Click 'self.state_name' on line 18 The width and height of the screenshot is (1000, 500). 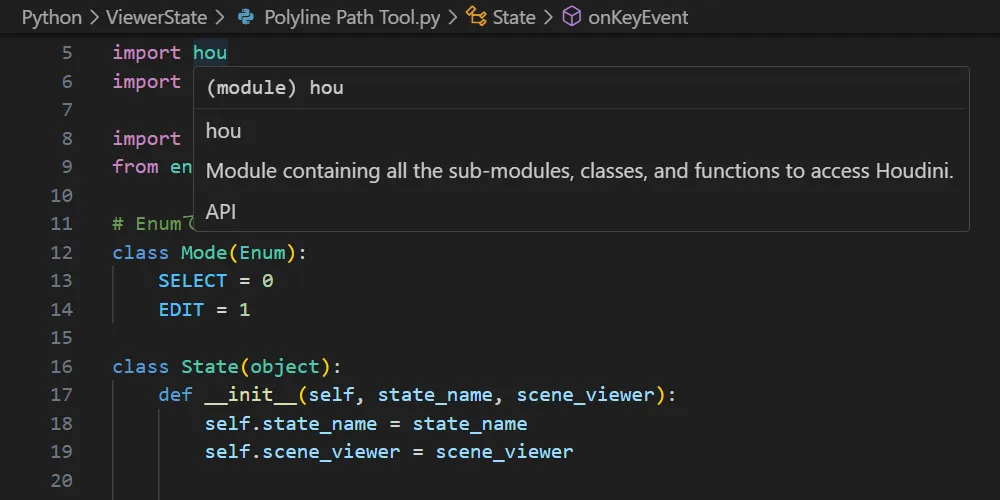[x=291, y=424]
